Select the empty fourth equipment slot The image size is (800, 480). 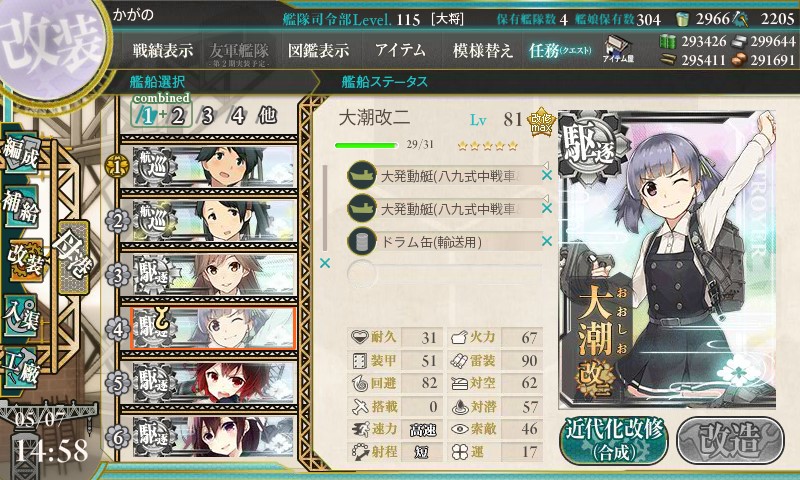[x=444, y=274]
